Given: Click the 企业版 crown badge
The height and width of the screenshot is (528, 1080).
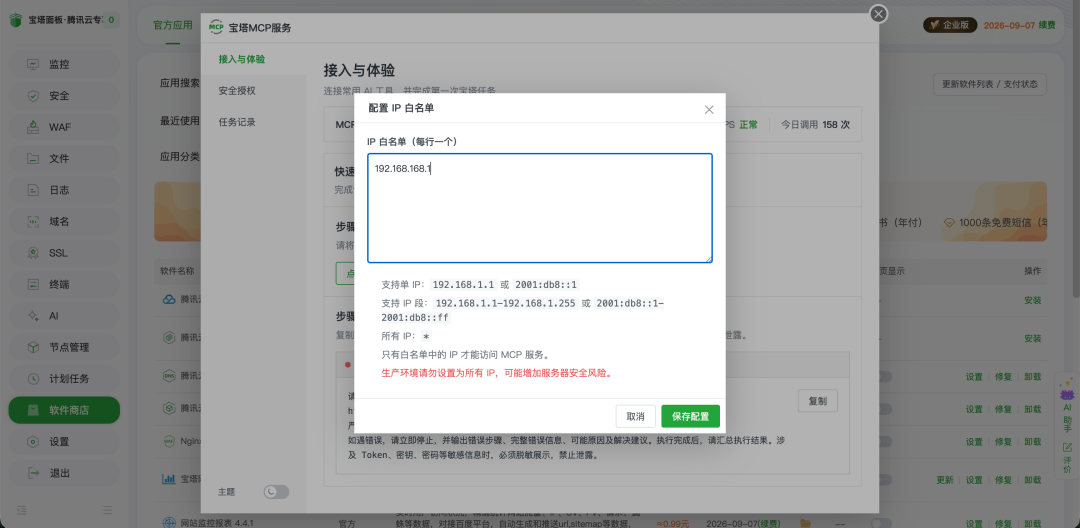Looking at the screenshot, I should pos(950,25).
